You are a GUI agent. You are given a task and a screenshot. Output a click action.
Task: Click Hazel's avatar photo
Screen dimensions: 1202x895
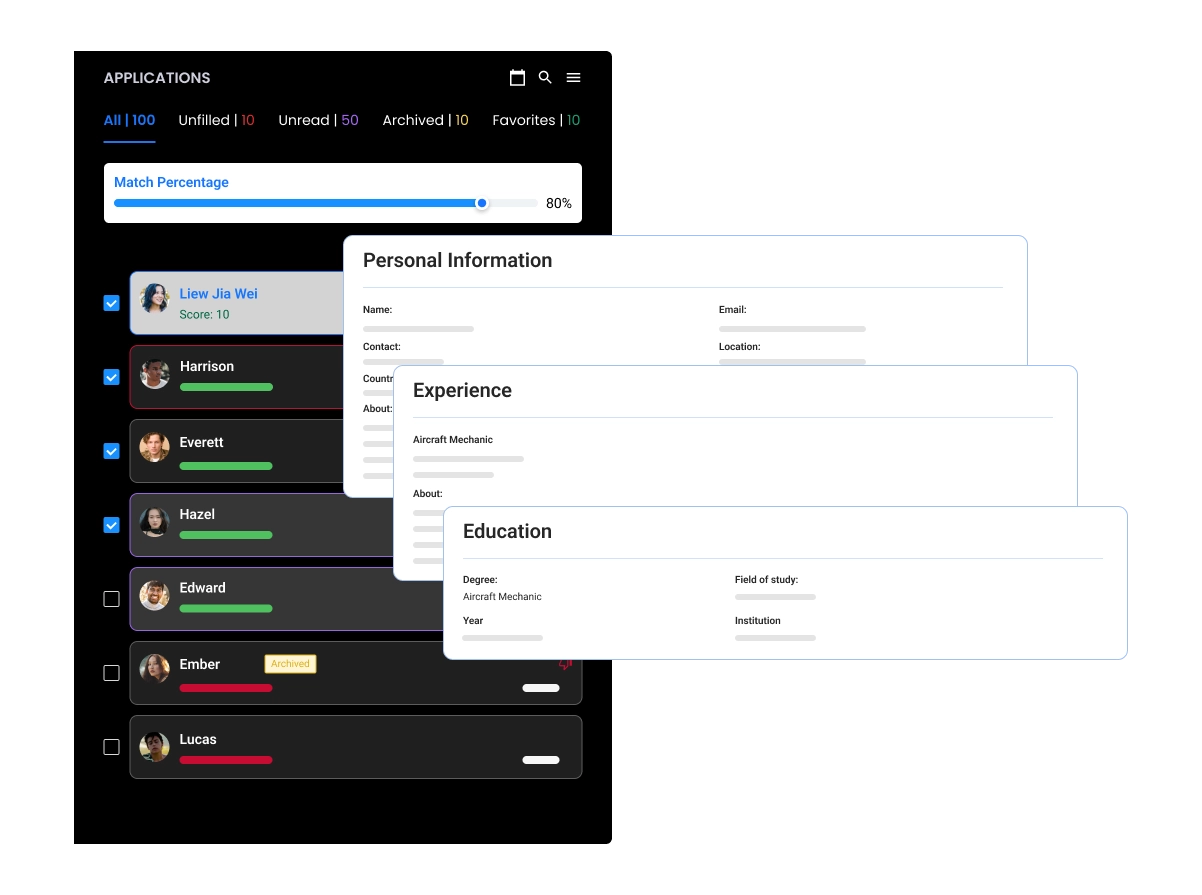point(154,522)
